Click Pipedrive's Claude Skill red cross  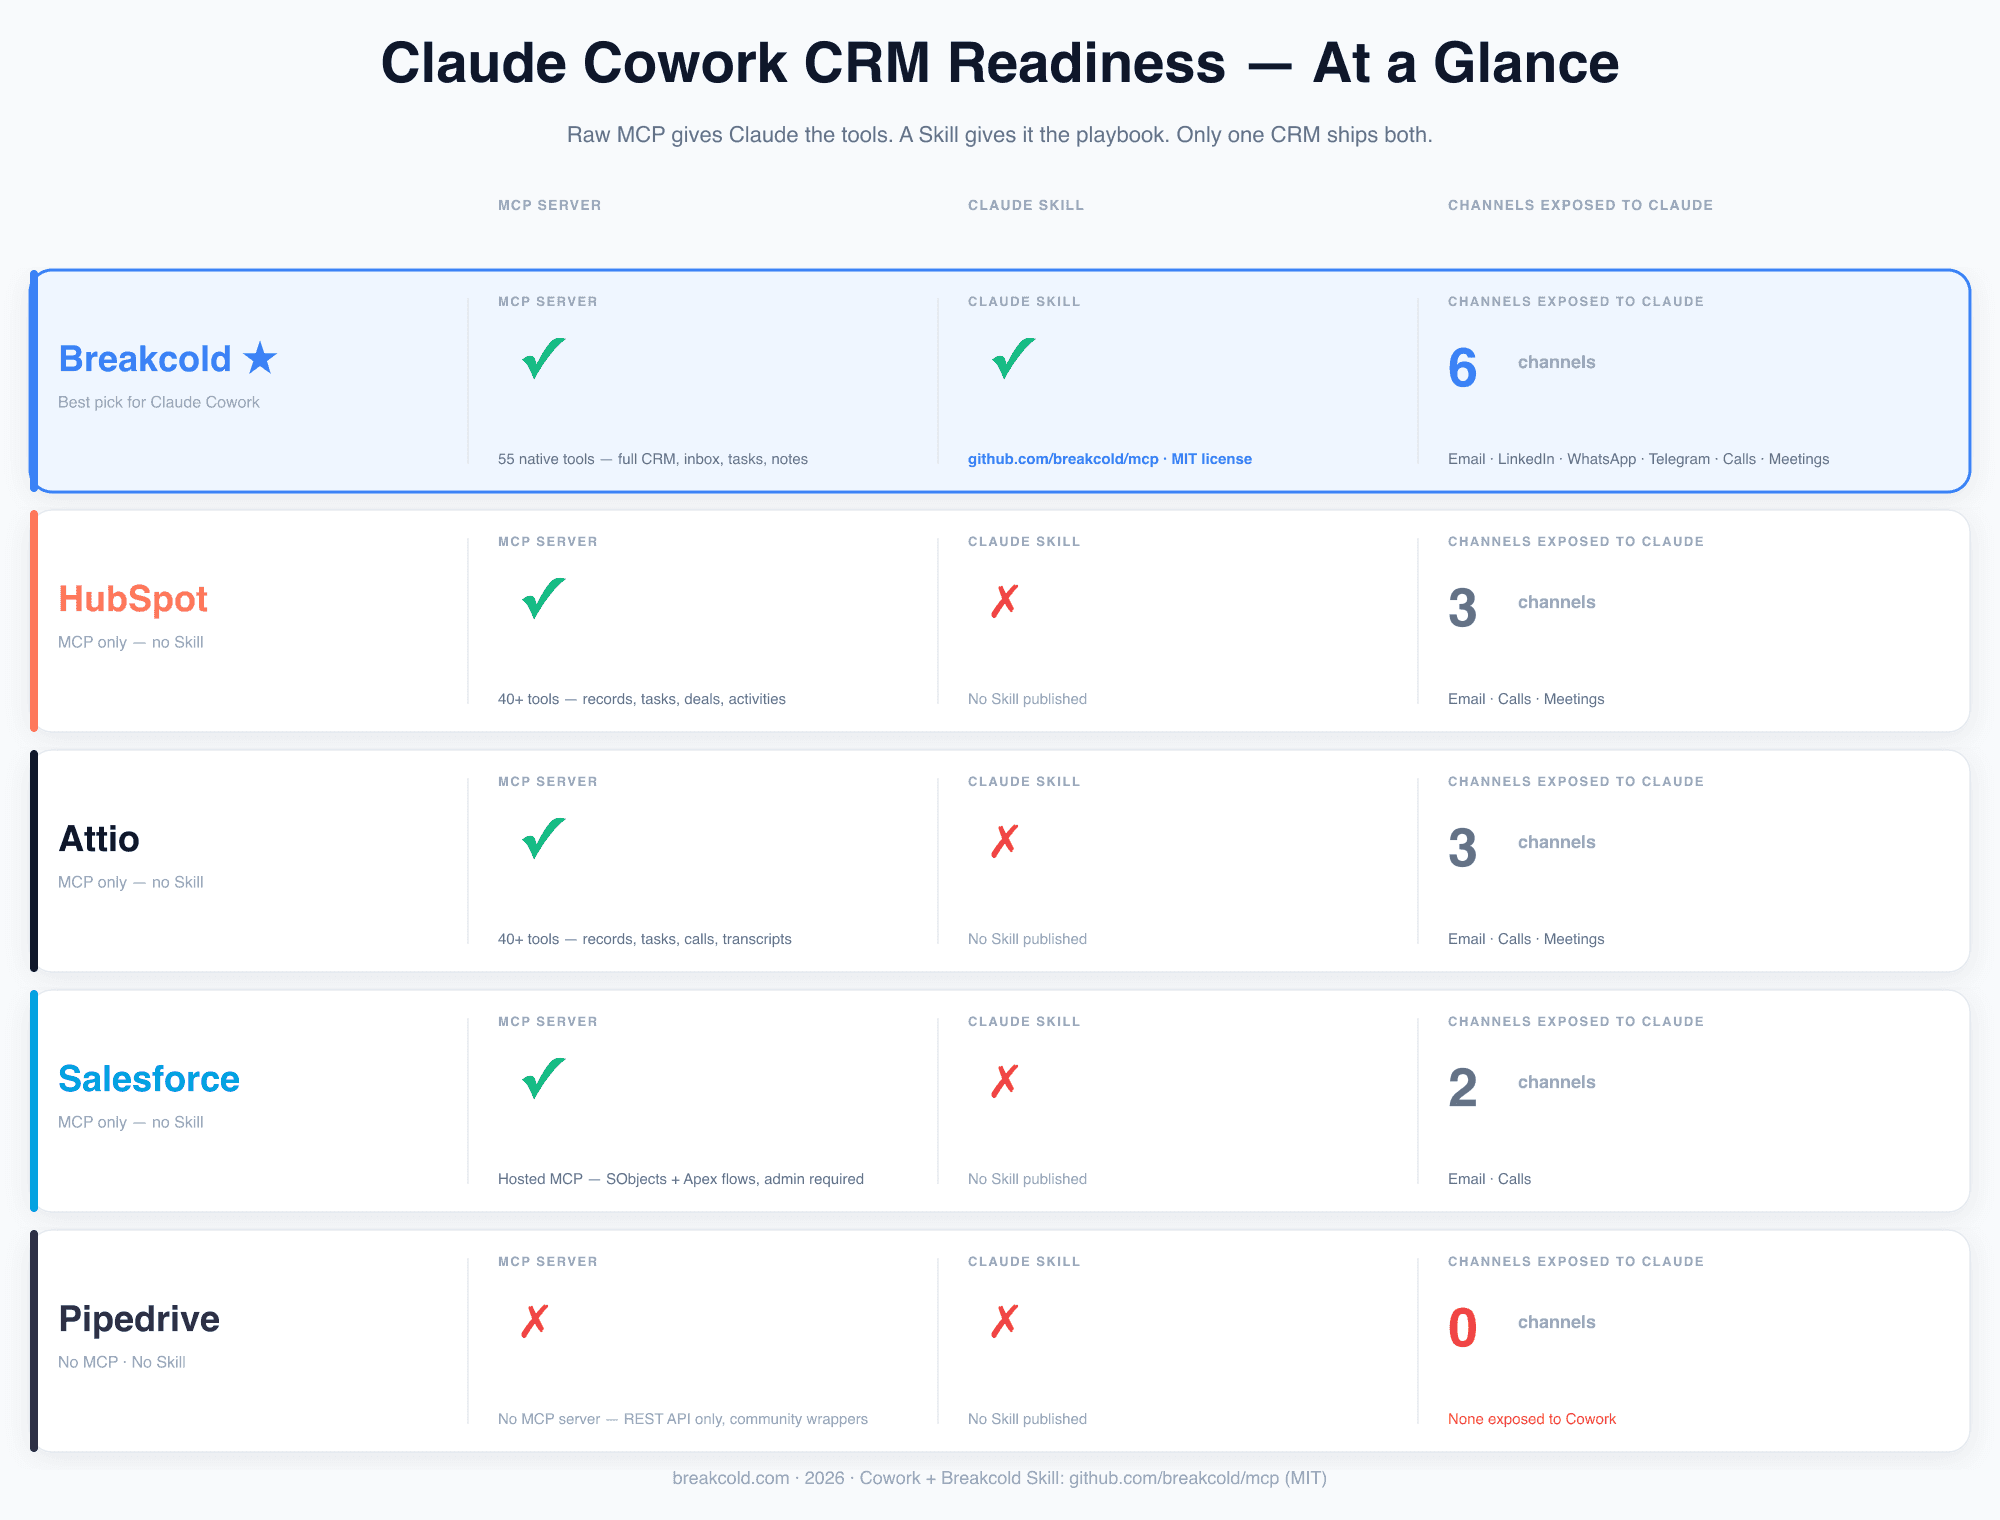(x=1004, y=1321)
